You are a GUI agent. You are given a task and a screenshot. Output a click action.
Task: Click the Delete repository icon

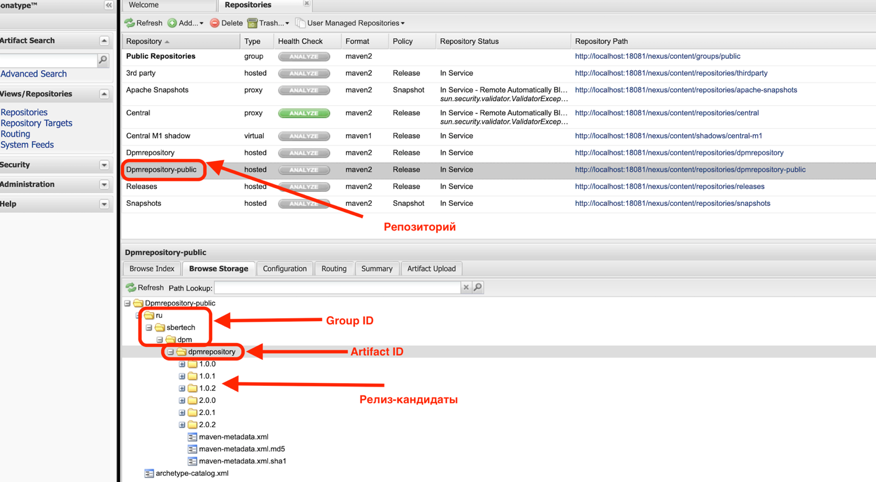pyautogui.click(x=215, y=23)
